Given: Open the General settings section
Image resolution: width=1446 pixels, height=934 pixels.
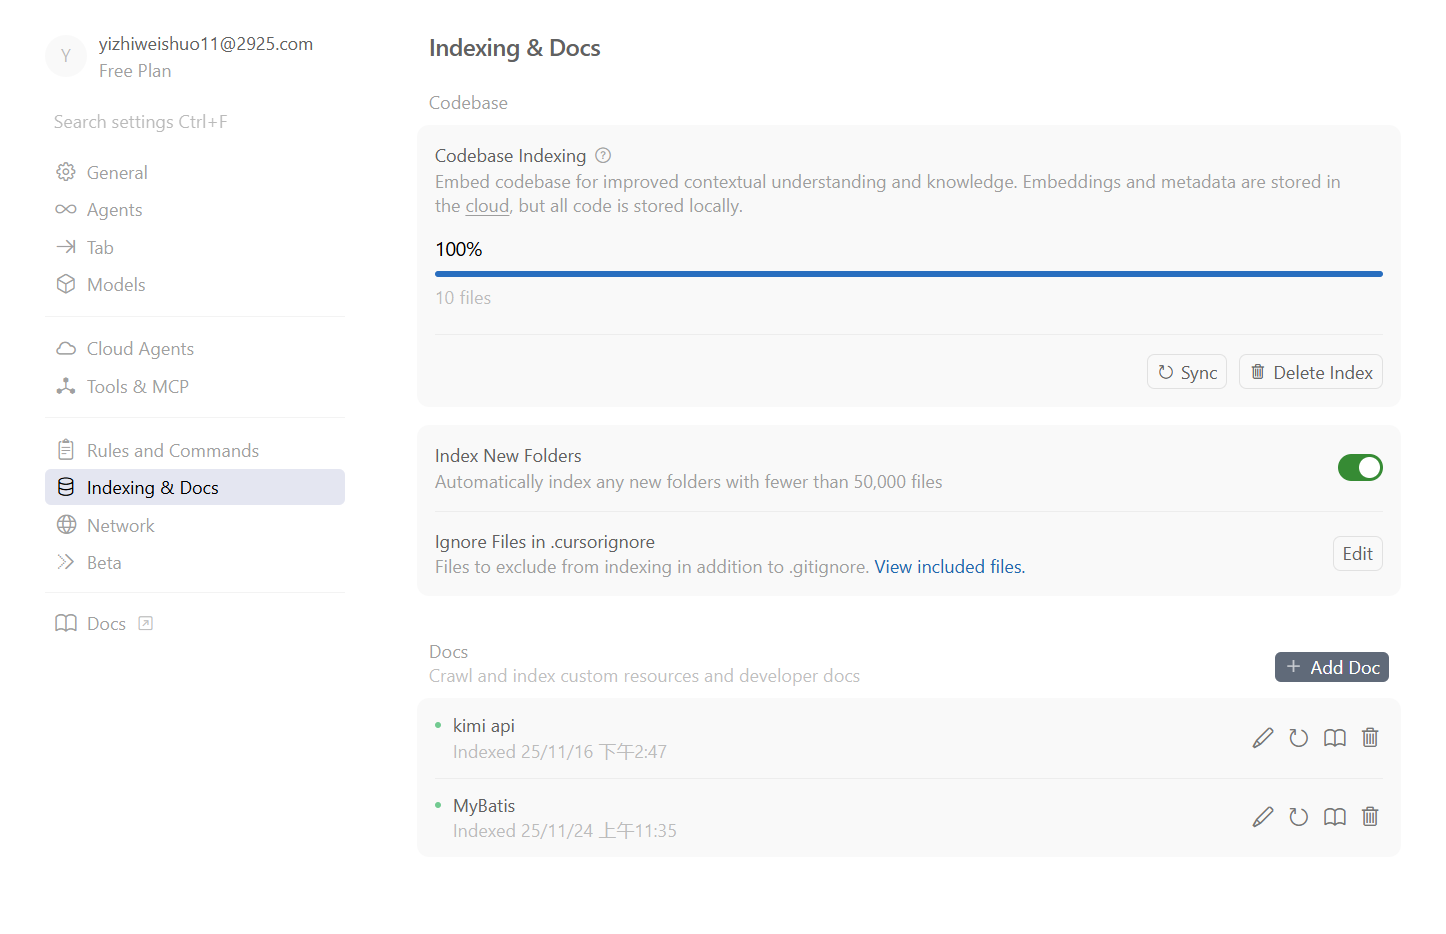Looking at the screenshot, I should click(x=117, y=173).
